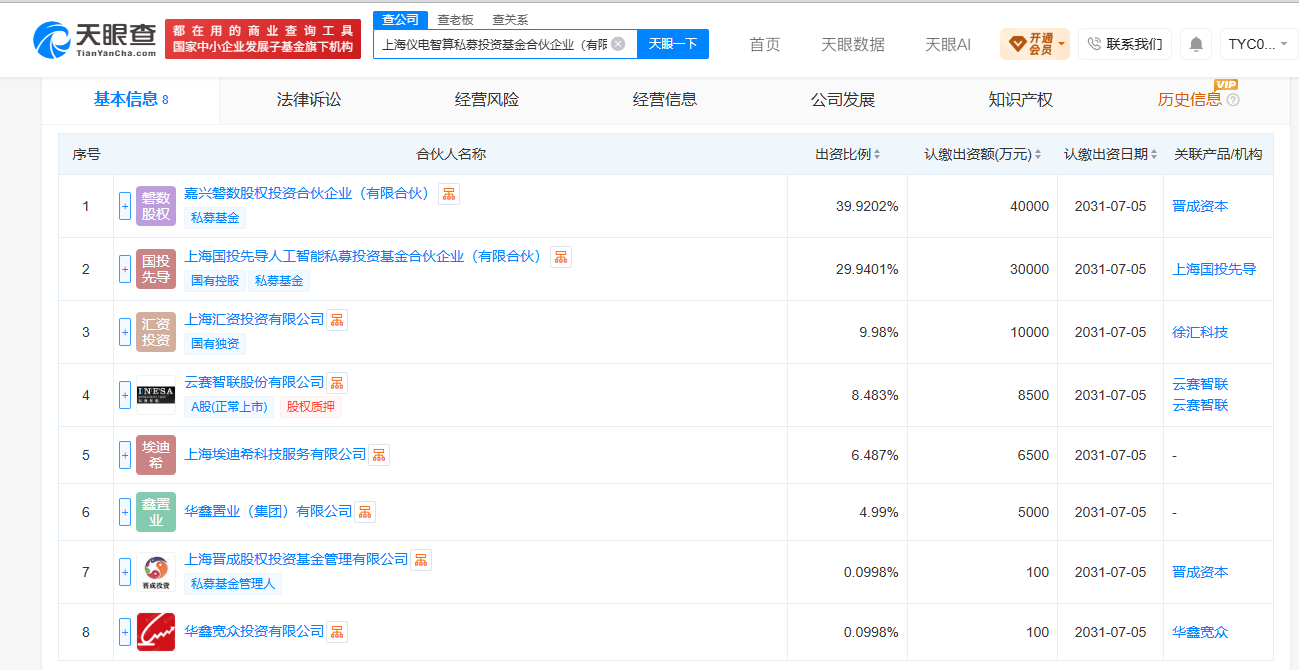Image resolution: width=1299 pixels, height=670 pixels.
Task: Expand row 2 上海国投先导 plus button
Action: click(x=125, y=269)
